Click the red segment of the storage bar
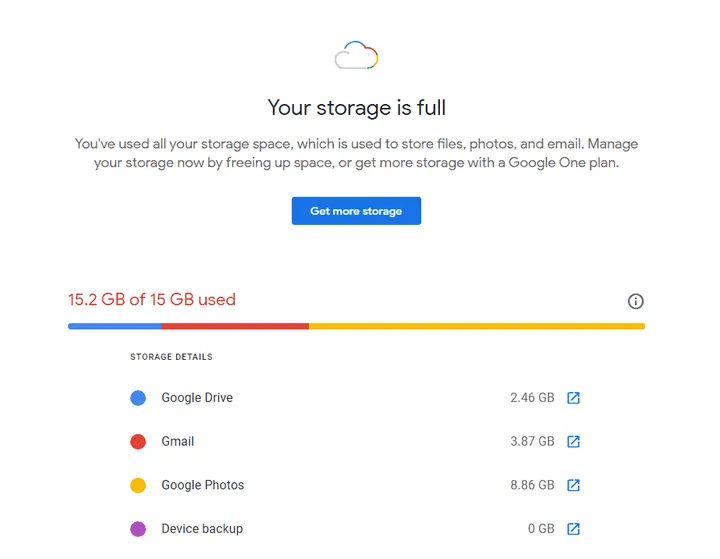This screenshot has height=559, width=720. coord(235,326)
